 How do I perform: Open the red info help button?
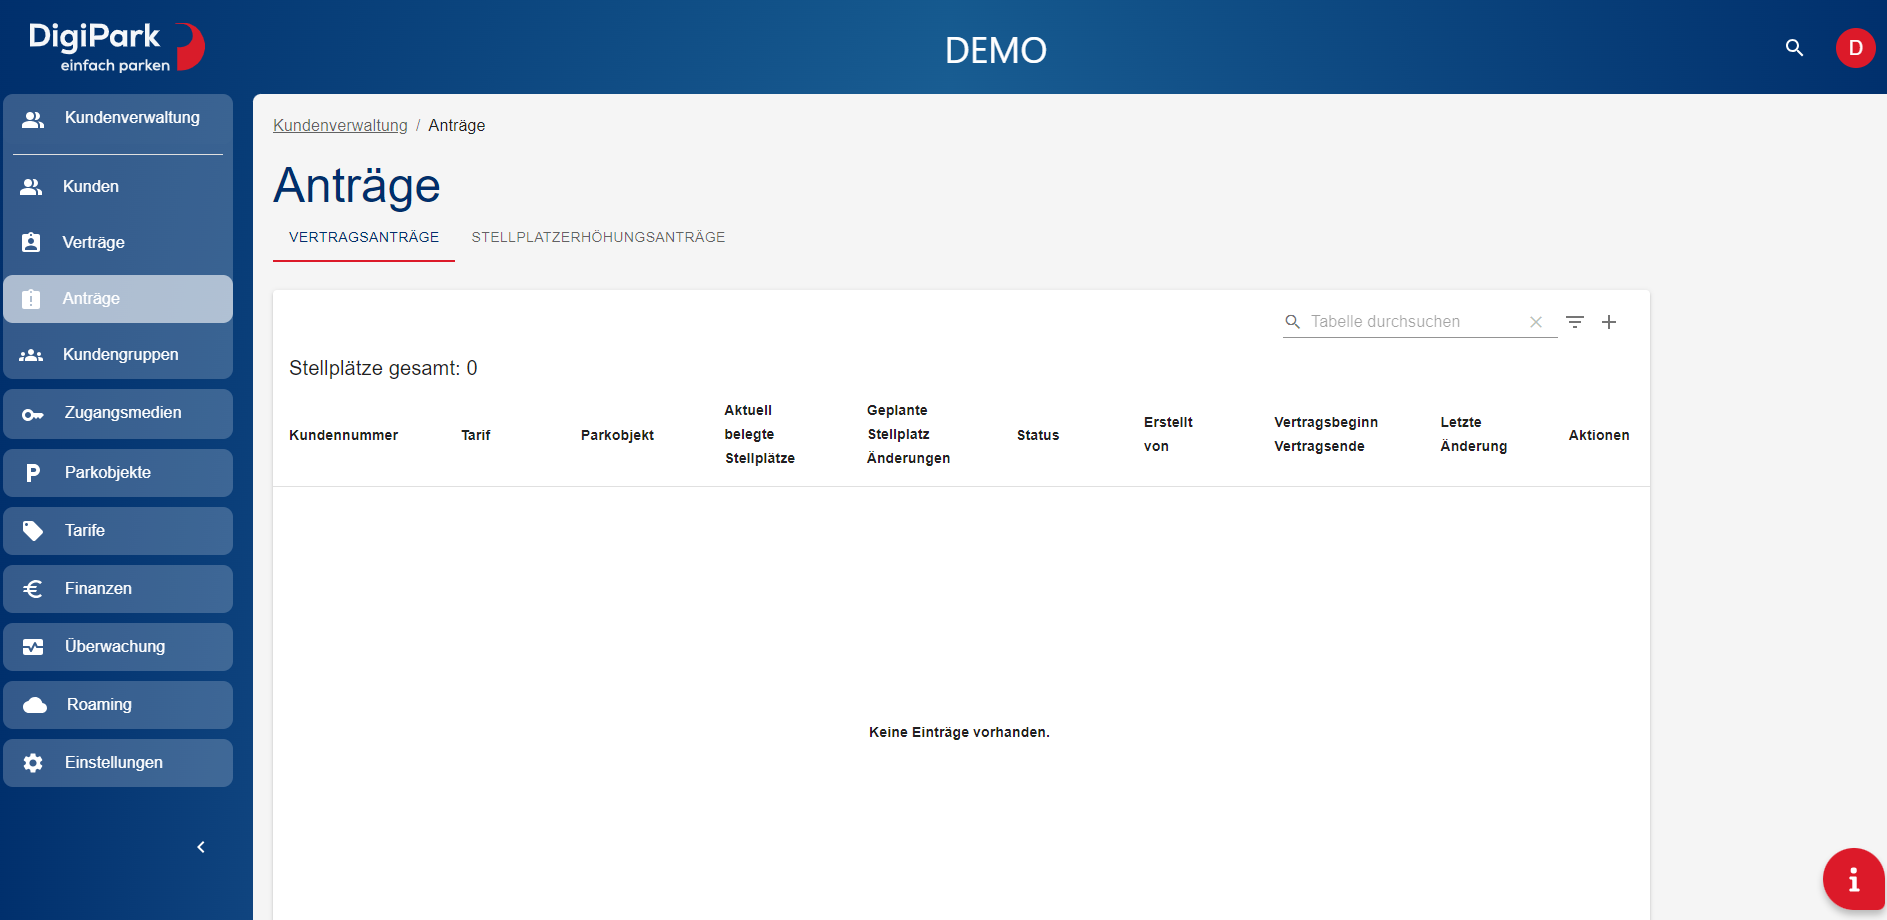tap(1853, 879)
